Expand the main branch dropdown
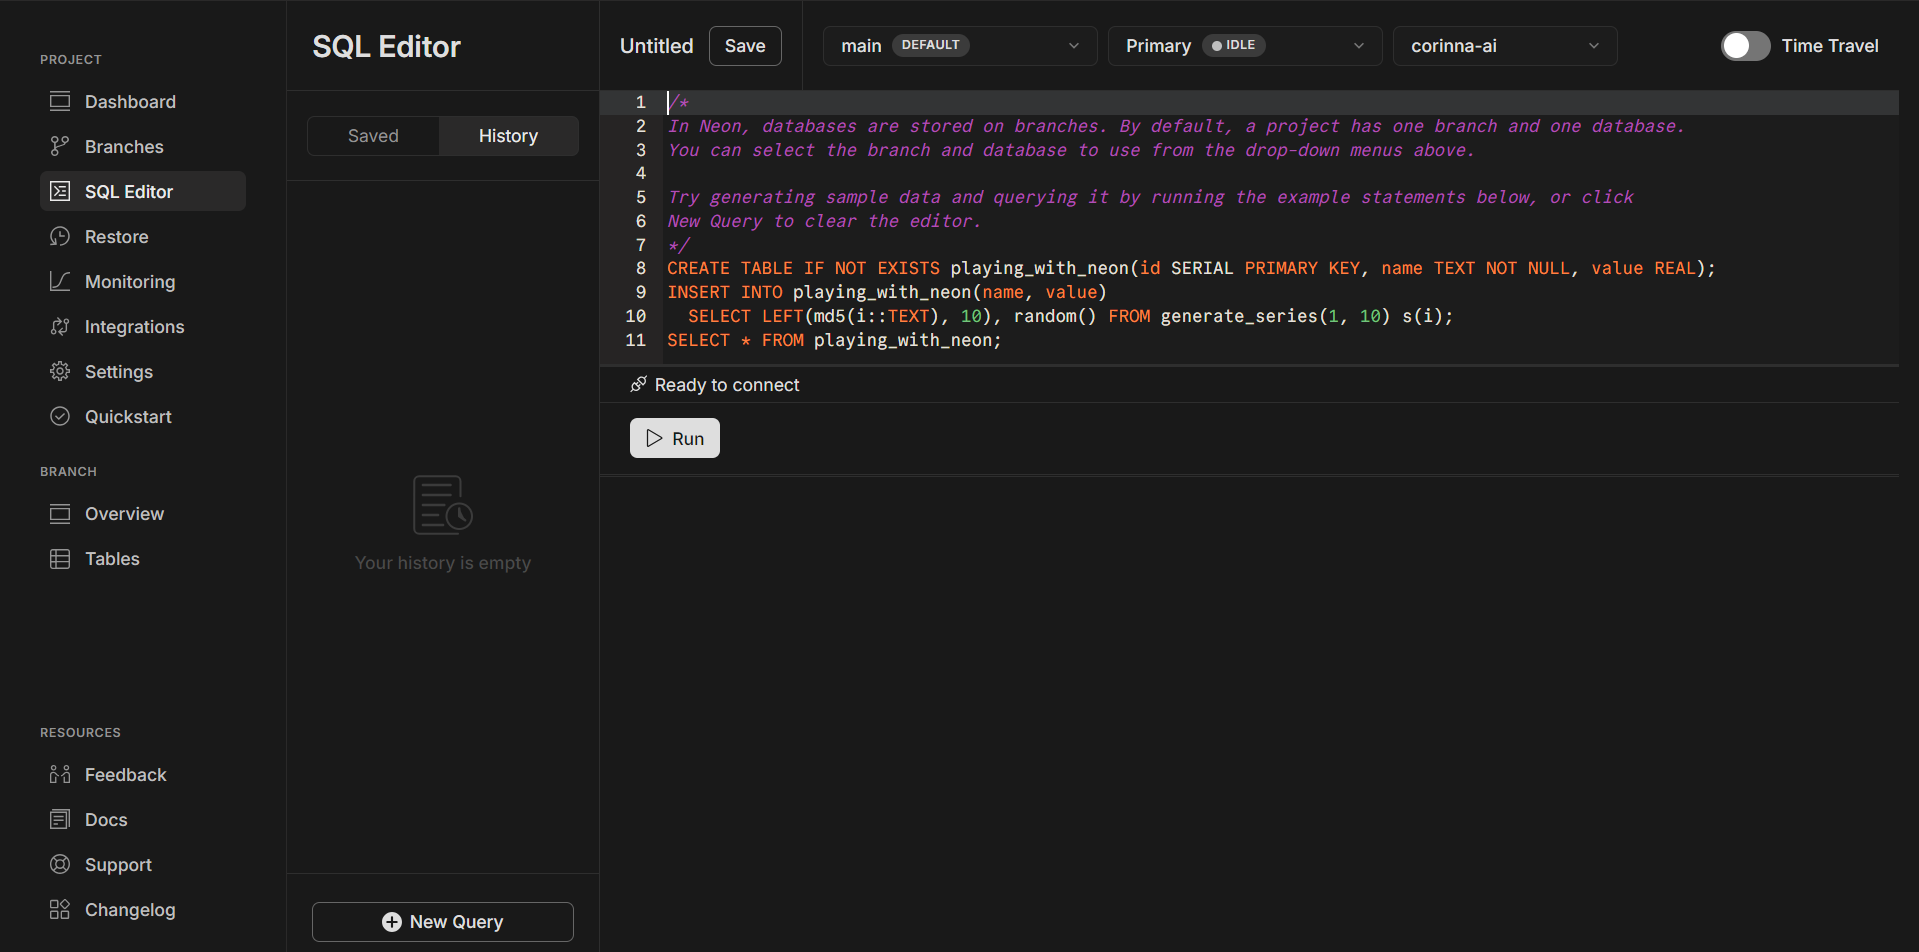The height and width of the screenshot is (952, 1919). 959,46
